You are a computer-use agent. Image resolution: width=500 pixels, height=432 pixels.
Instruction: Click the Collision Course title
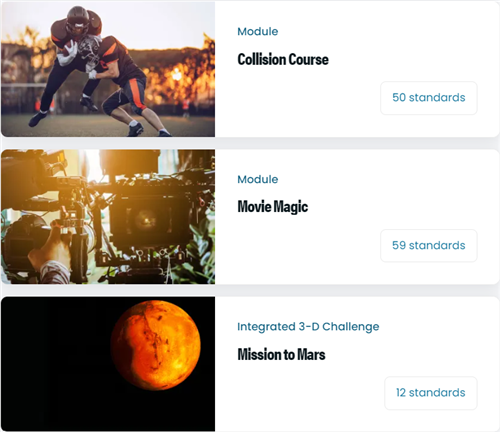coord(283,60)
